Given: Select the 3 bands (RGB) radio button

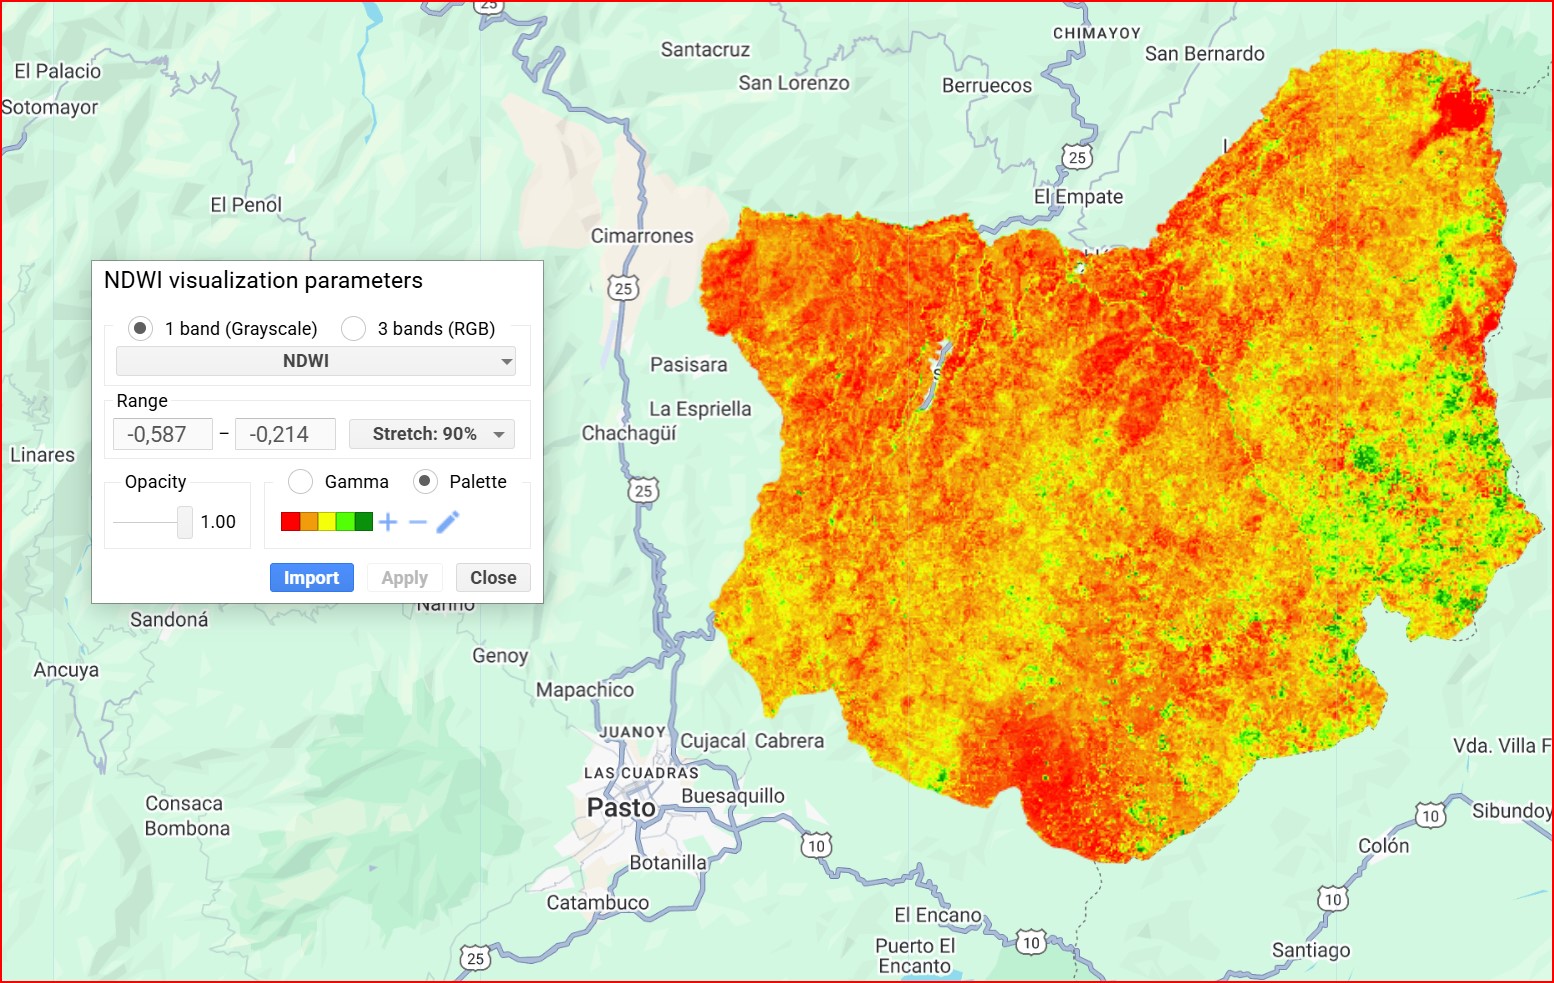Looking at the screenshot, I should pos(353,329).
